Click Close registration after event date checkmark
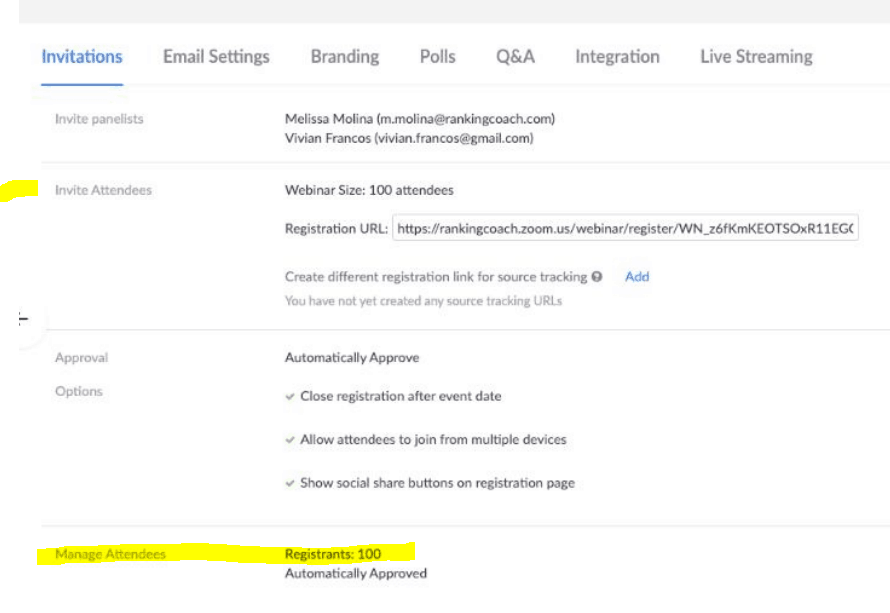The image size is (890, 613). [x=290, y=396]
